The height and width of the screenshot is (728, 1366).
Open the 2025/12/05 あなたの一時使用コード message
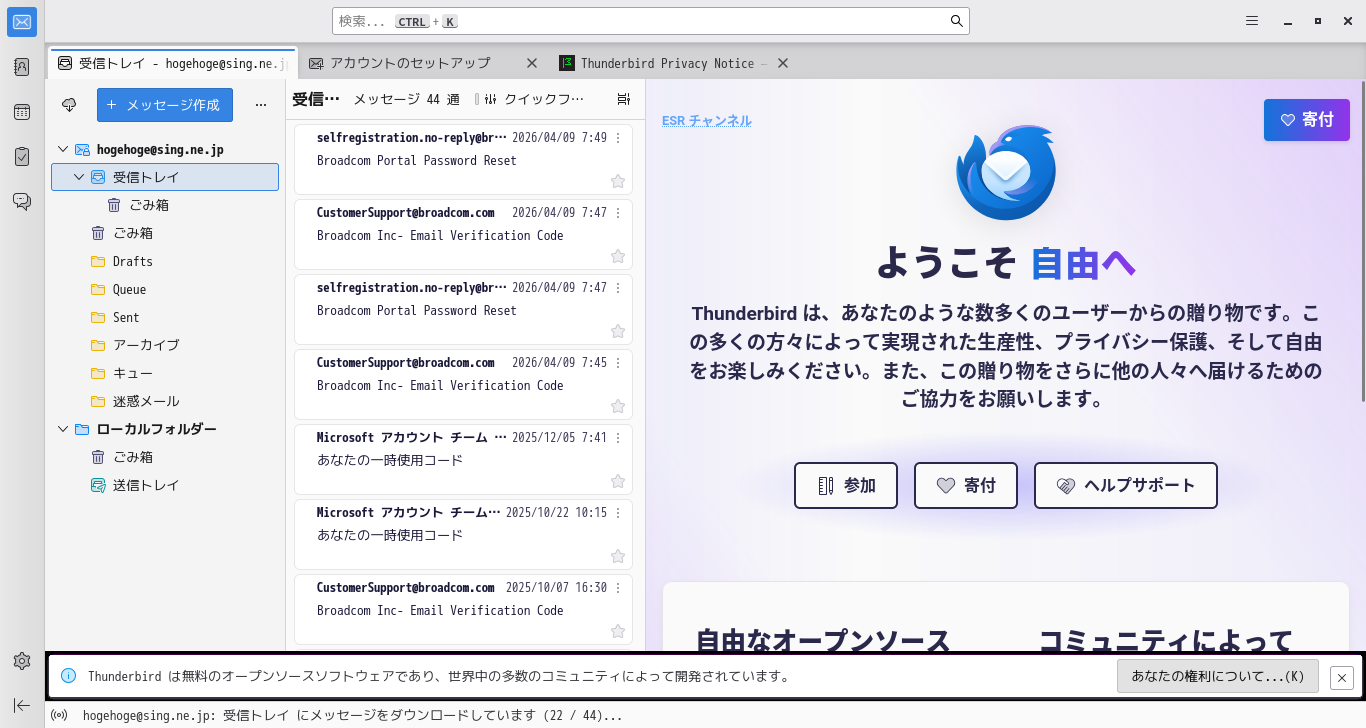coord(464,460)
